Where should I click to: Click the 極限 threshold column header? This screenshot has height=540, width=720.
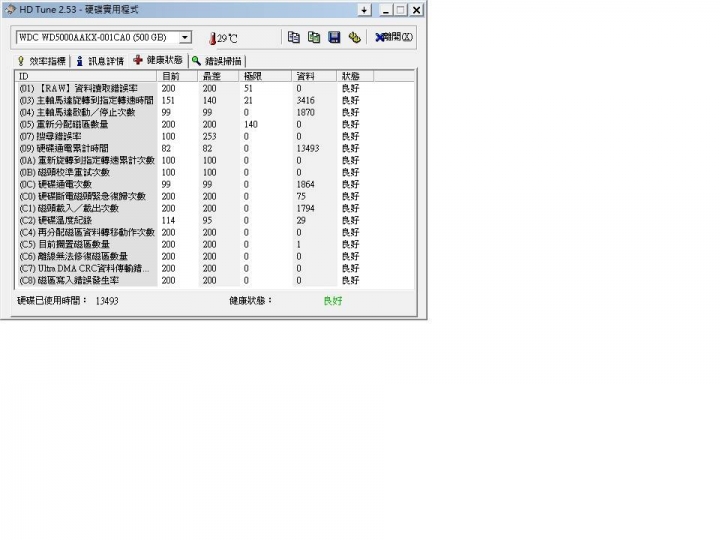pyautogui.click(x=265, y=76)
